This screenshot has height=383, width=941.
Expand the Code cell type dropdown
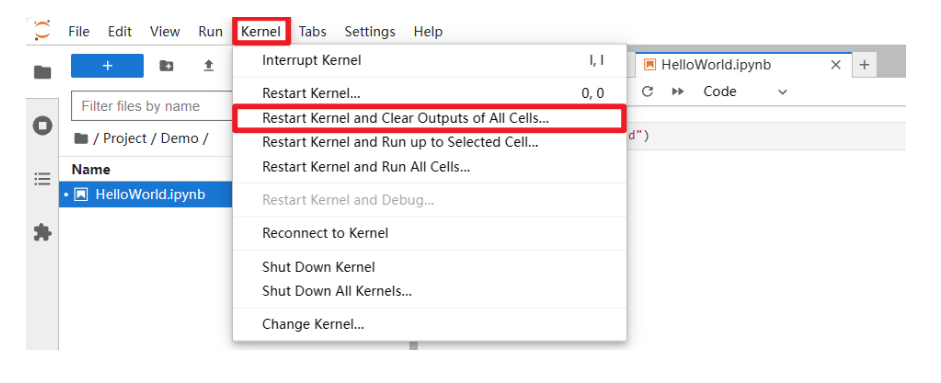[x=745, y=92]
